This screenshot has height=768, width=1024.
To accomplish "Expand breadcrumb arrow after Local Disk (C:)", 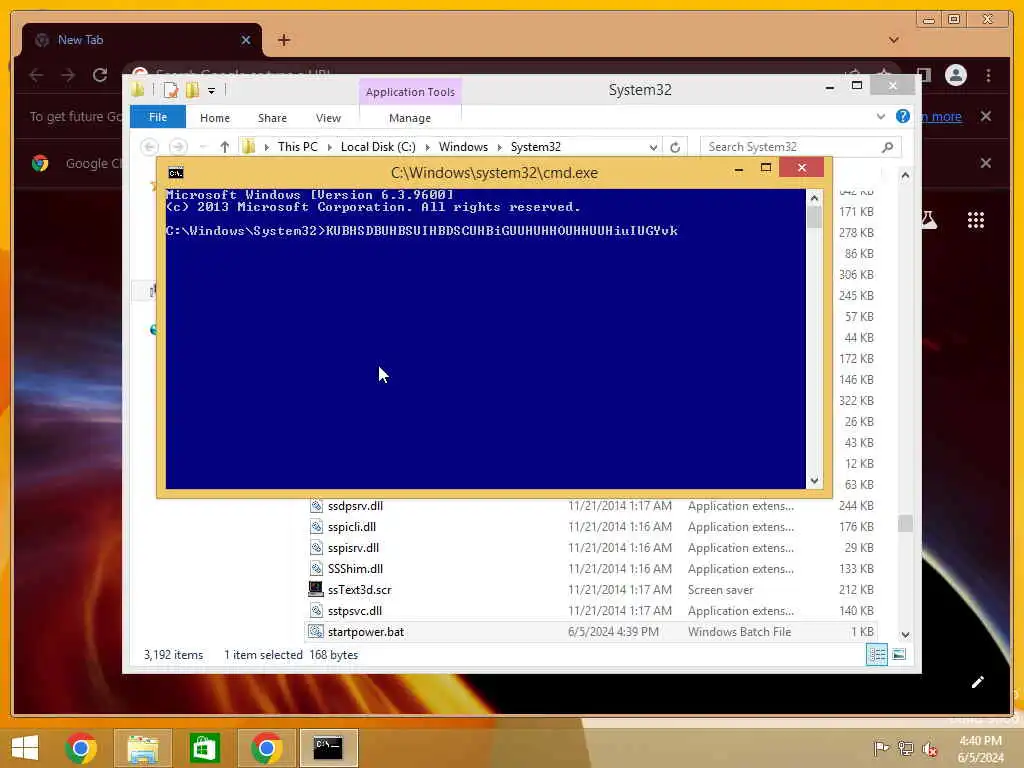I will pos(428,148).
